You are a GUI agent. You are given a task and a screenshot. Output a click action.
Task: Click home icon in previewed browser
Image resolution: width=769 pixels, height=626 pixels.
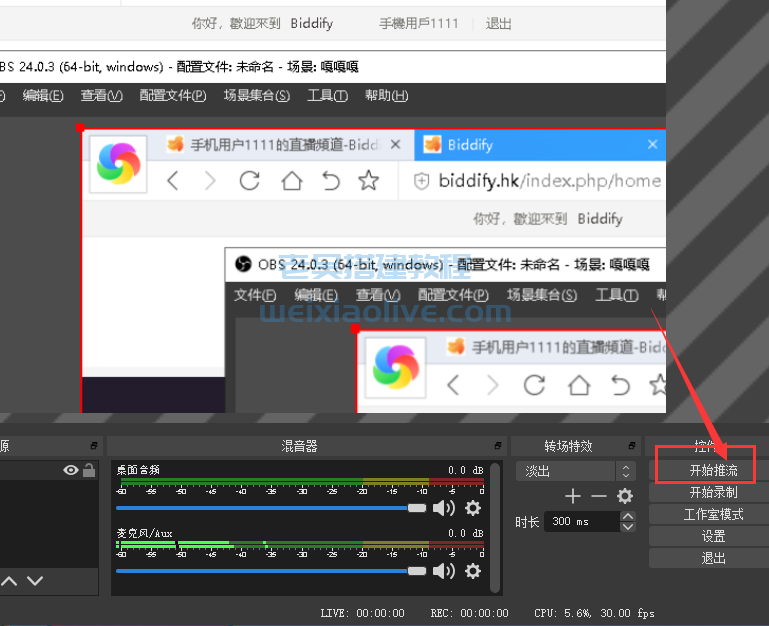(x=292, y=181)
